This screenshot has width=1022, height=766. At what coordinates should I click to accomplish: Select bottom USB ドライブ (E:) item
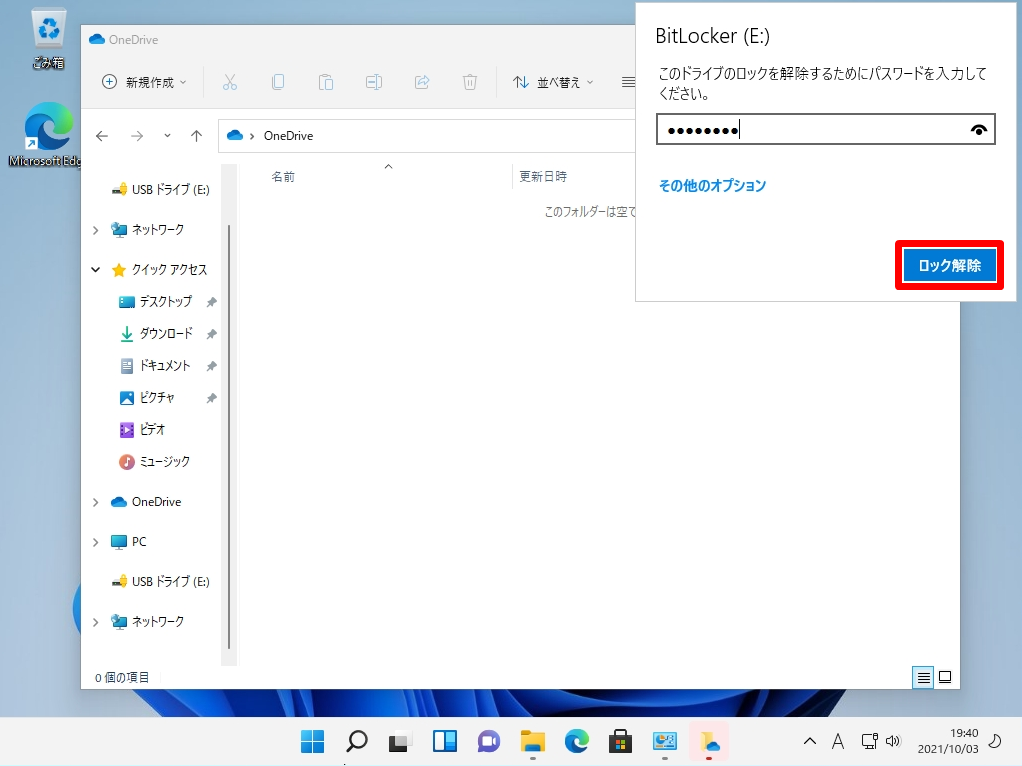coord(160,582)
